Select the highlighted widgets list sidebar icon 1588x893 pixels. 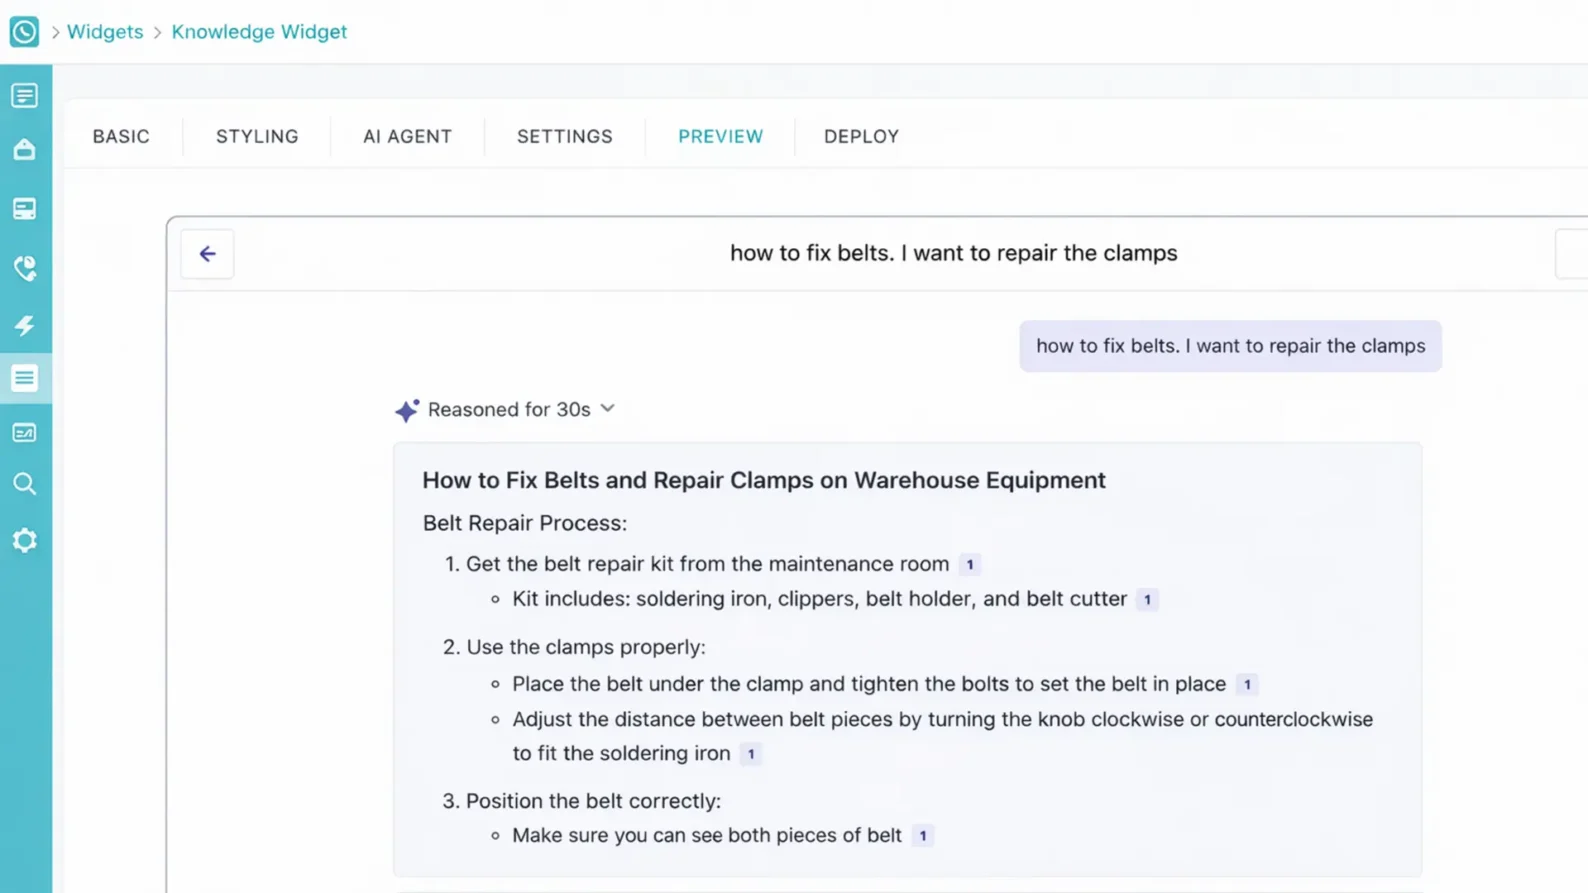pyautogui.click(x=25, y=378)
